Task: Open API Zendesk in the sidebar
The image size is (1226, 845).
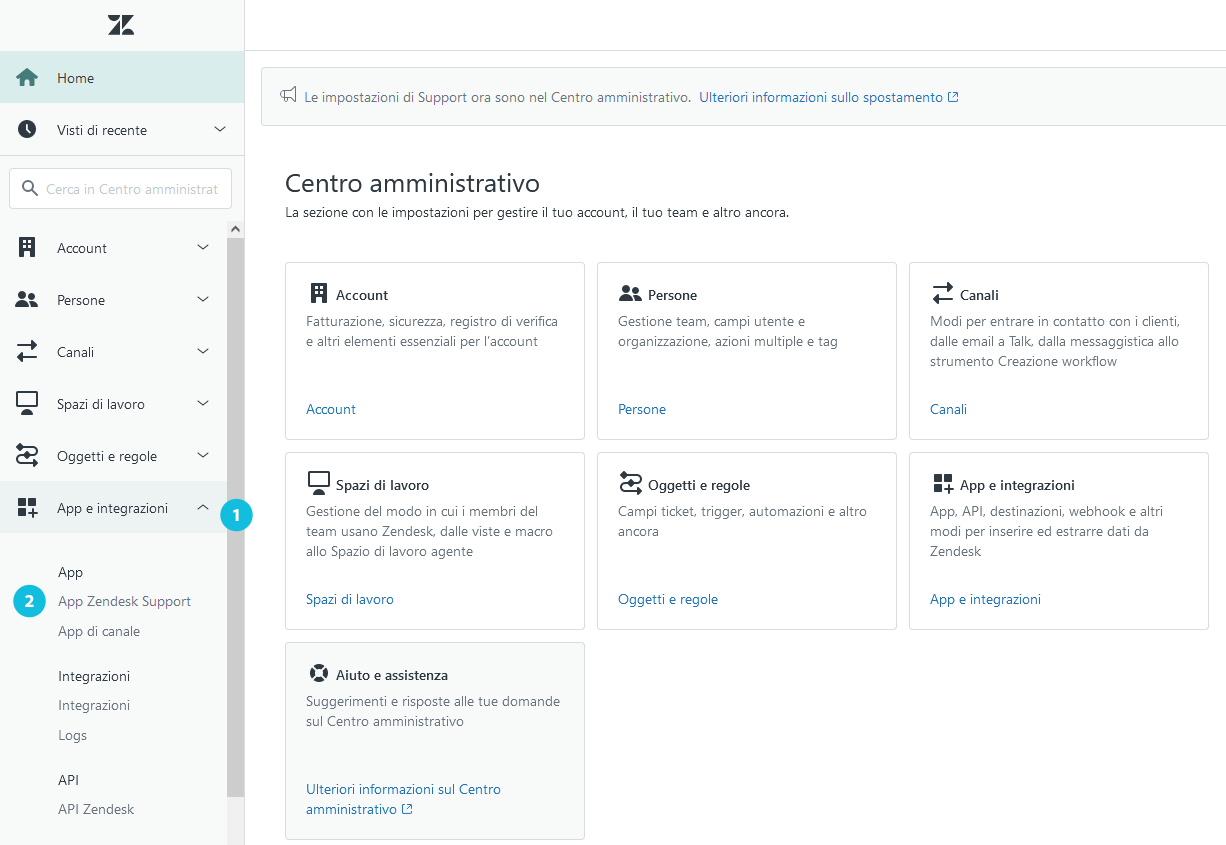Action: (x=96, y=809)
